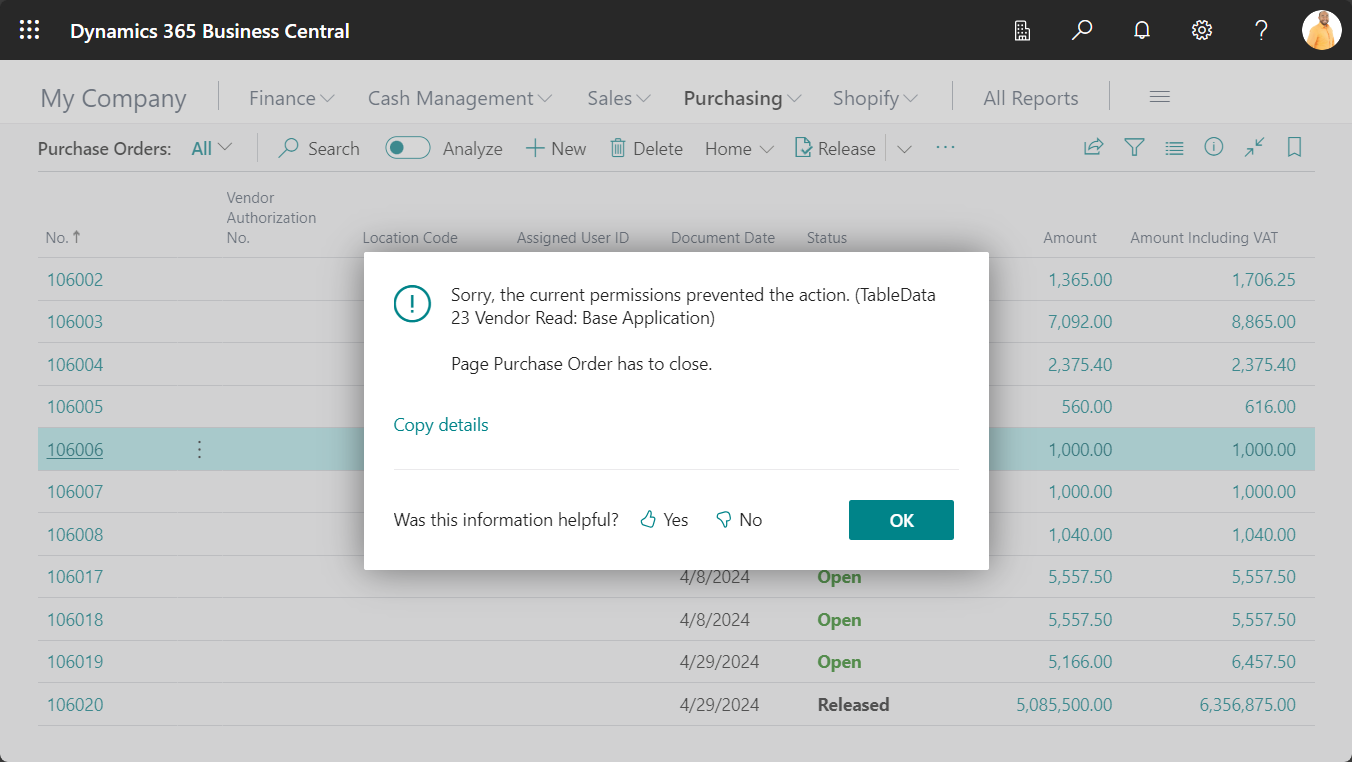This screenshot has width=1352, height=762.
Task: Bookmark the Purchase Orders page
Action: click(1294, 147)
